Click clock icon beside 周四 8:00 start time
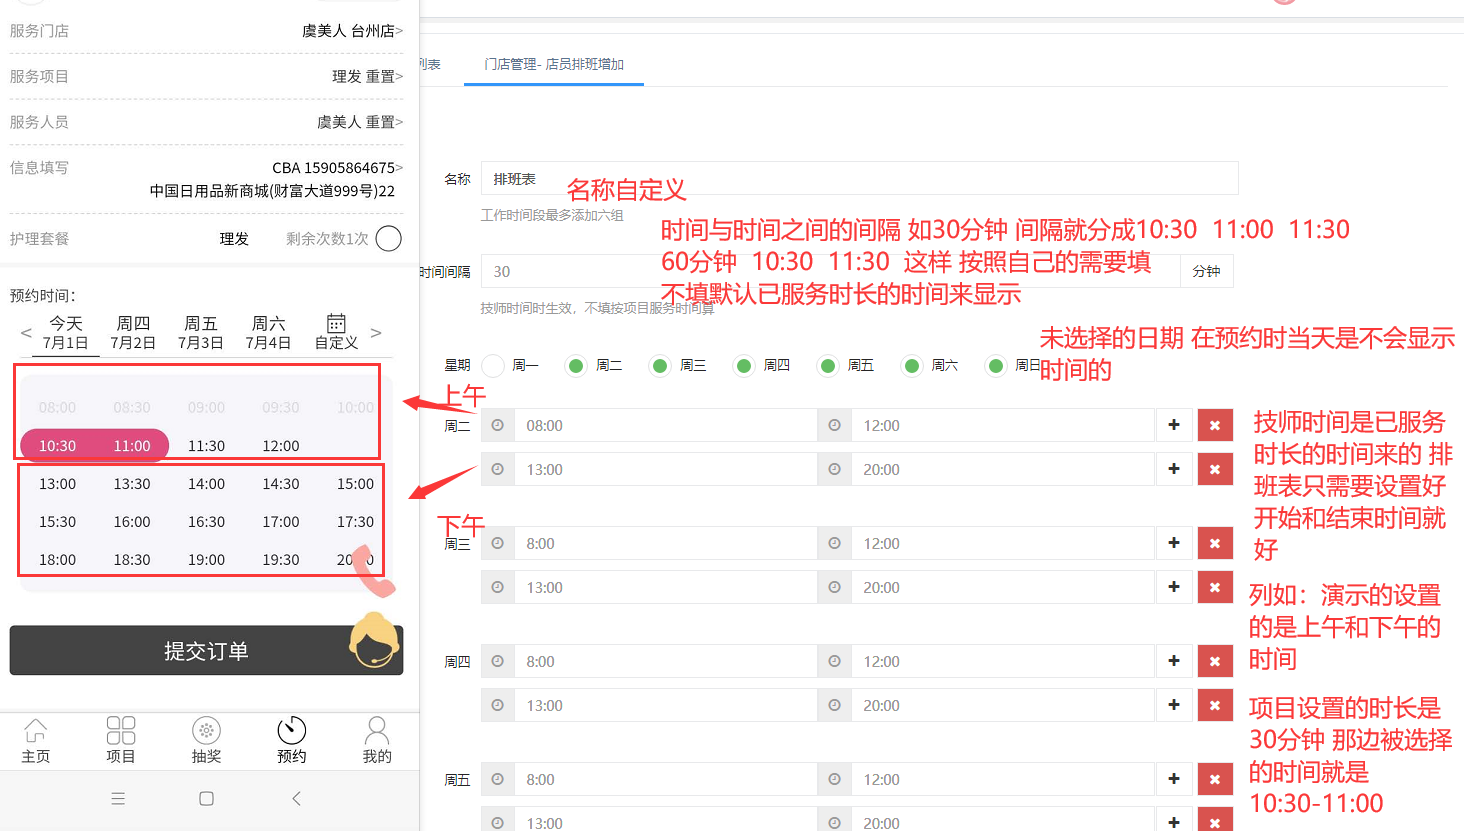Screen dimensions: 1464x831 pos(498,662)
